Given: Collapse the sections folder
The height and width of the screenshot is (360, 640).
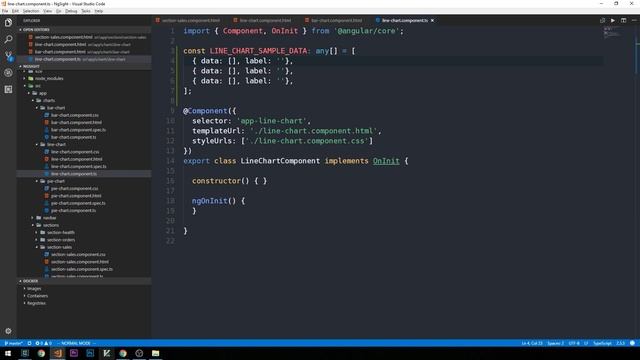Looking at the screenshot, I should click(51, 225).
